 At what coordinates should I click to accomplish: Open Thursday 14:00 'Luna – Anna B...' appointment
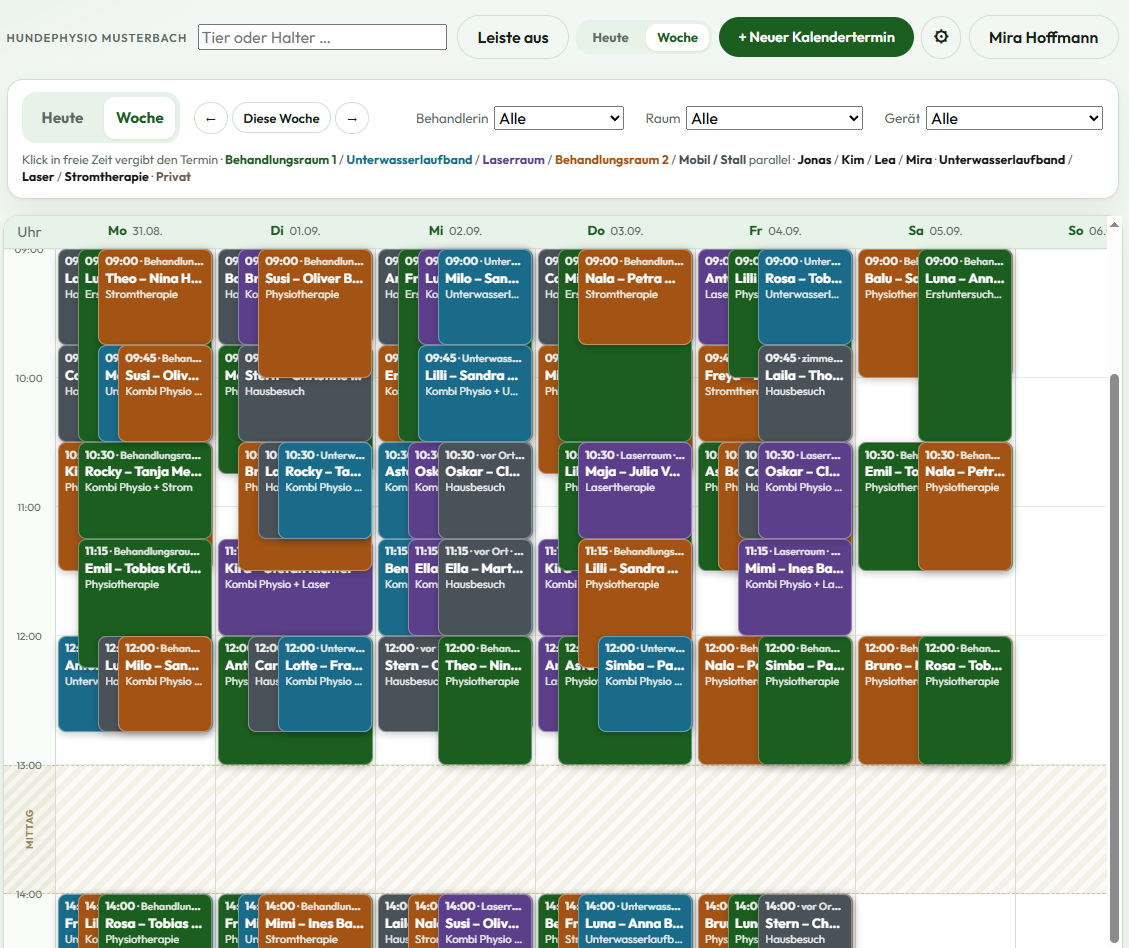point(634,922)
